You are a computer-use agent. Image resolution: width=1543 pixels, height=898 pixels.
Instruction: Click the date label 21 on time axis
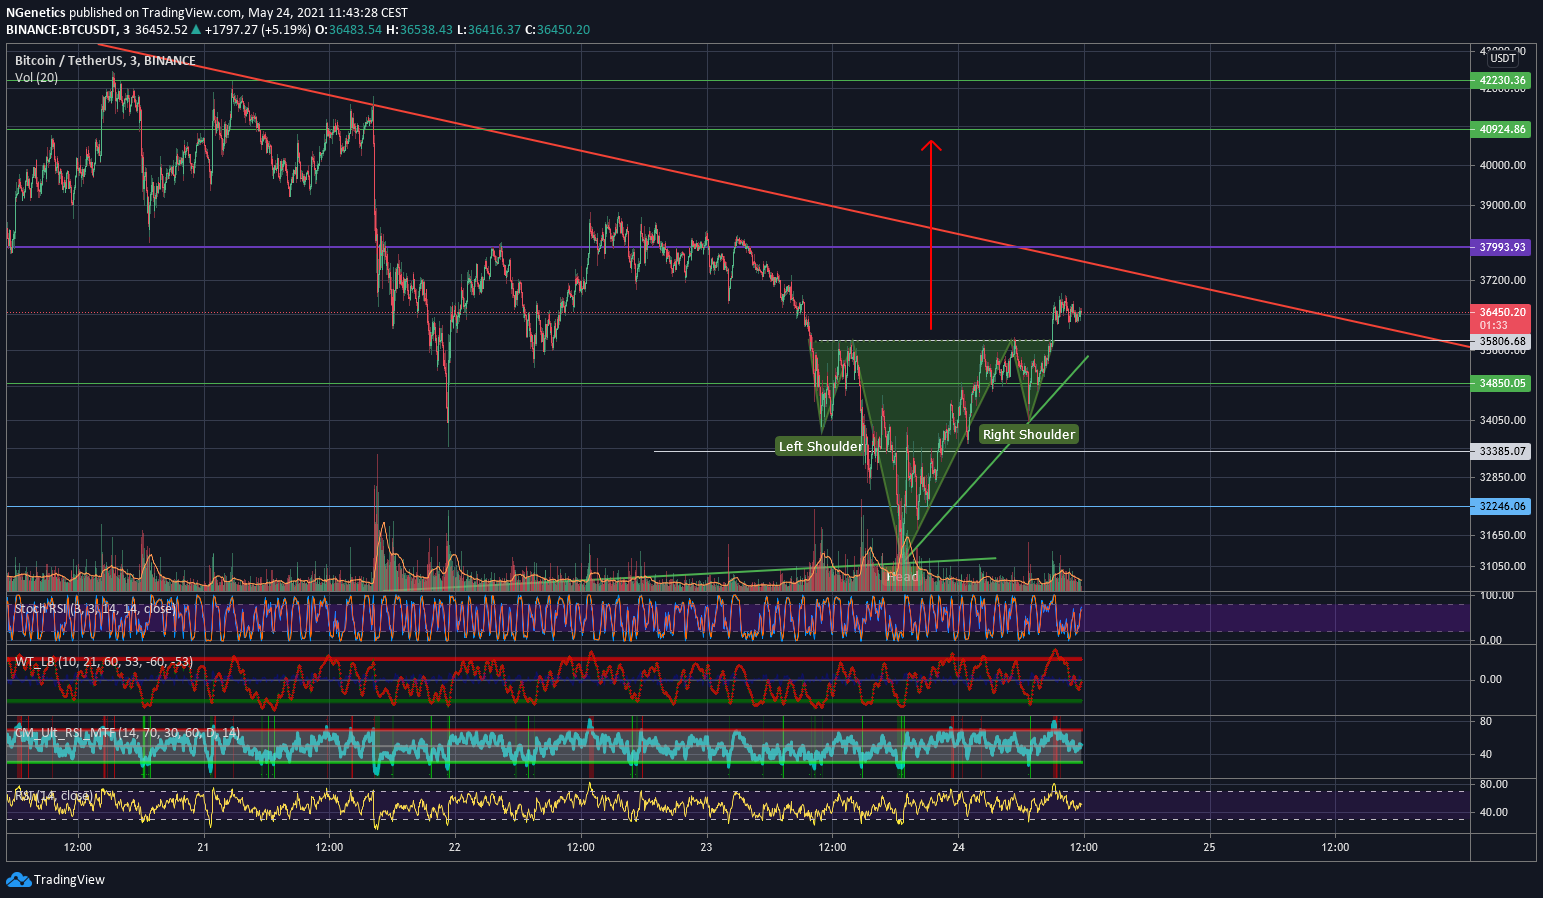click(x=203, y=847)
